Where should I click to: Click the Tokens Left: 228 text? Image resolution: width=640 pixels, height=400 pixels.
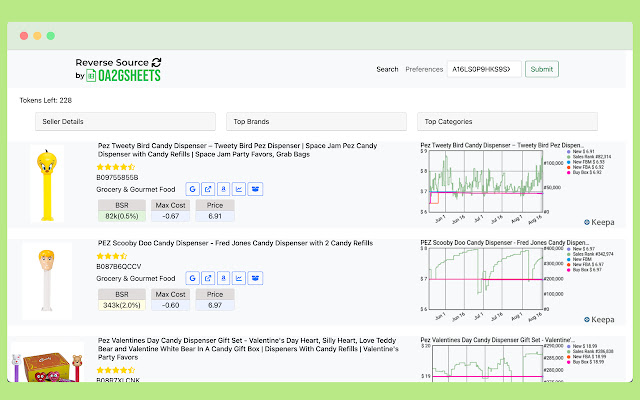(x=46, y=100)
